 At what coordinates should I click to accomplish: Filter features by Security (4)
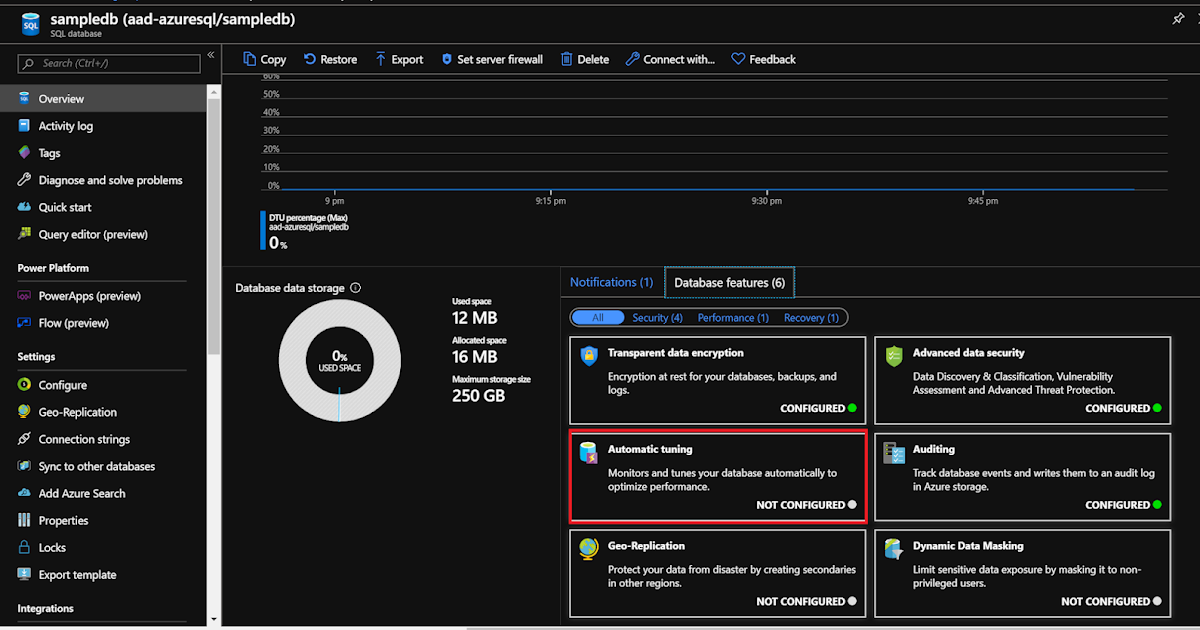click(x=657, y=317)
